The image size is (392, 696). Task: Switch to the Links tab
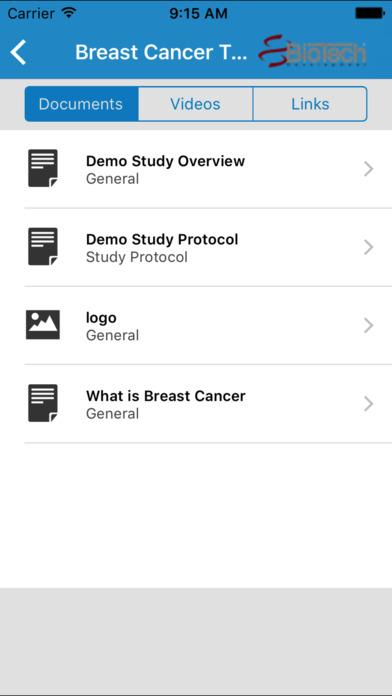point(310,104)
